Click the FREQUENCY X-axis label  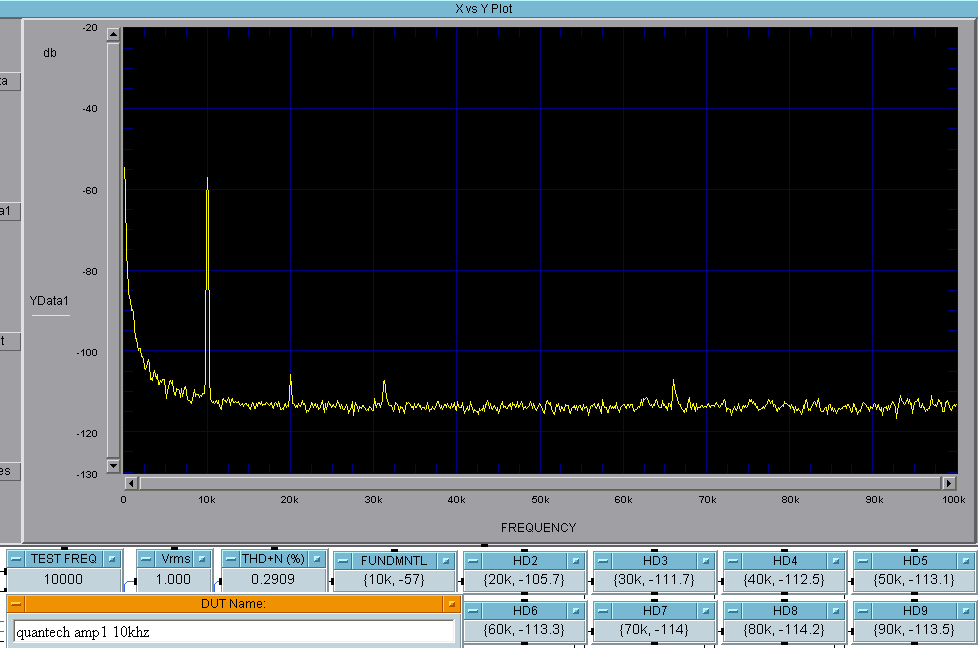(x=538, y=528)
